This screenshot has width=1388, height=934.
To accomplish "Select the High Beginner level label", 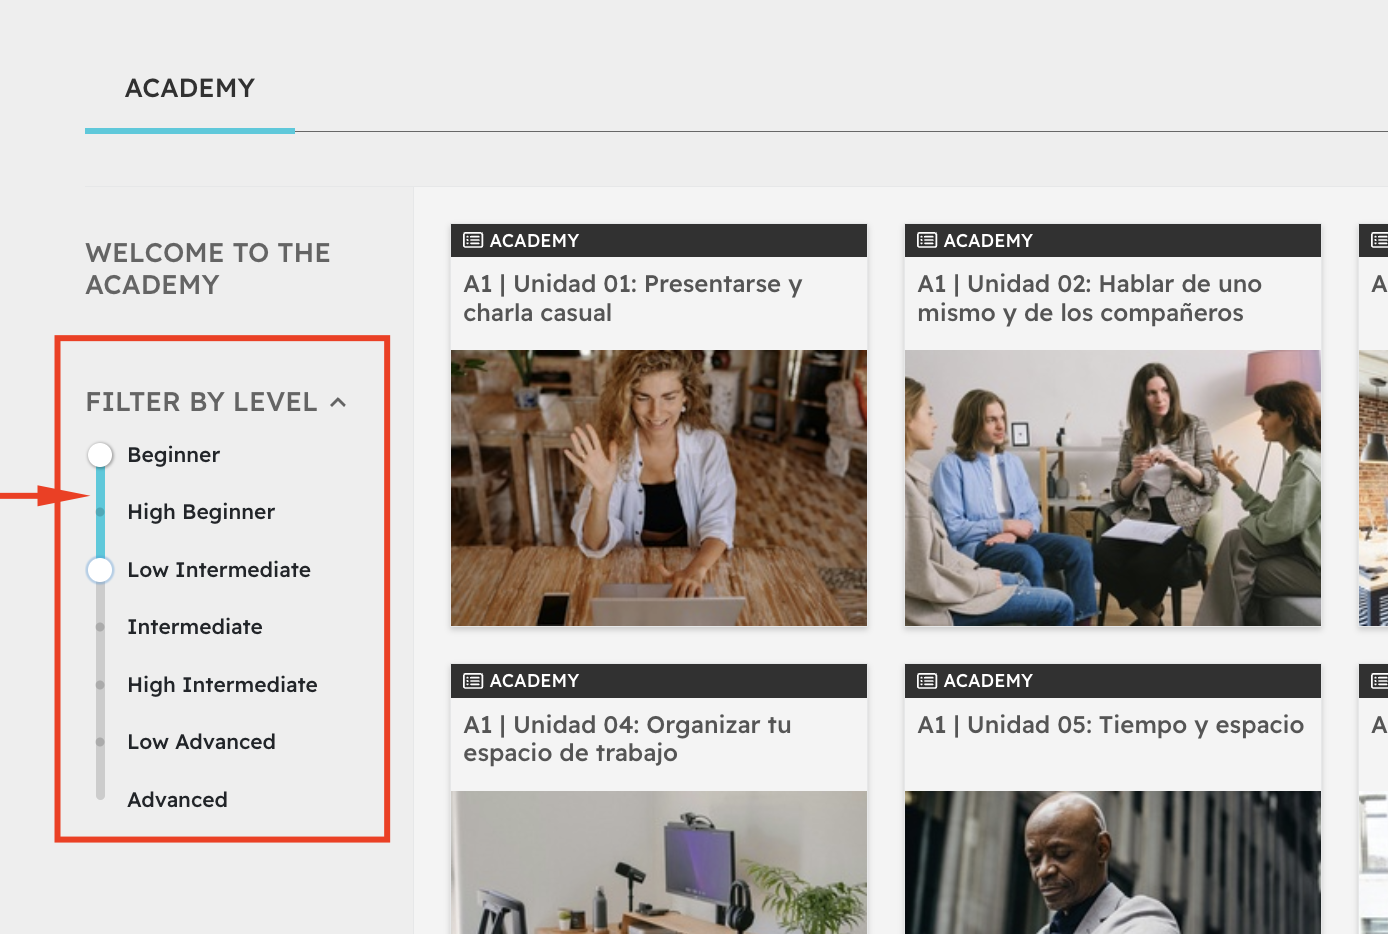I will [x=201, y=512].
